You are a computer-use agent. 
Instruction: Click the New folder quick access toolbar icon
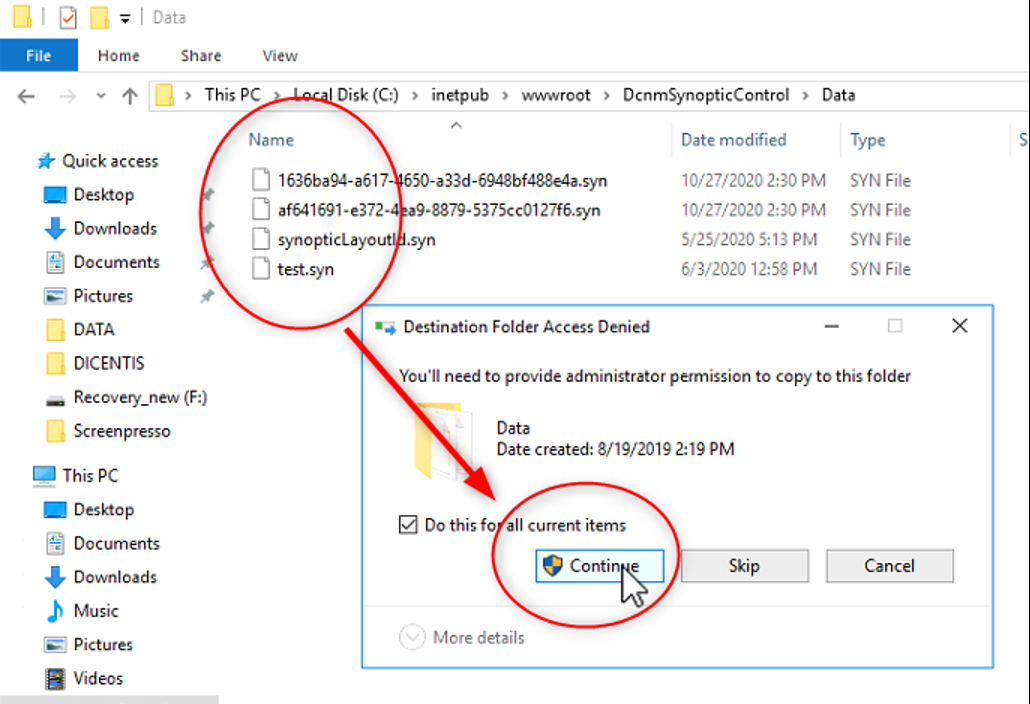click(x=99, y=18)
